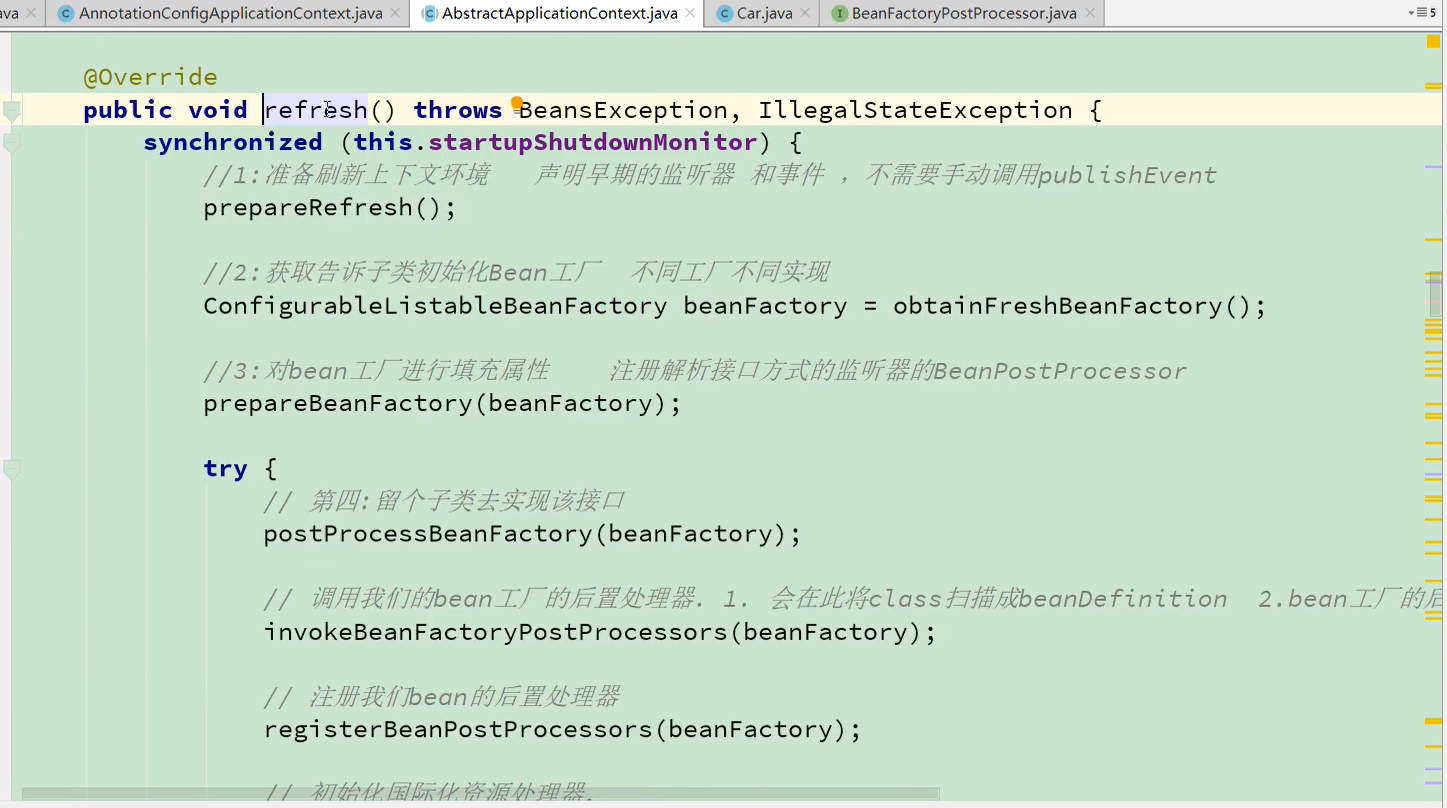This screenshot has height=808, width=1447.
Task: Click the try keyword
Action: (x=225, y=469)
